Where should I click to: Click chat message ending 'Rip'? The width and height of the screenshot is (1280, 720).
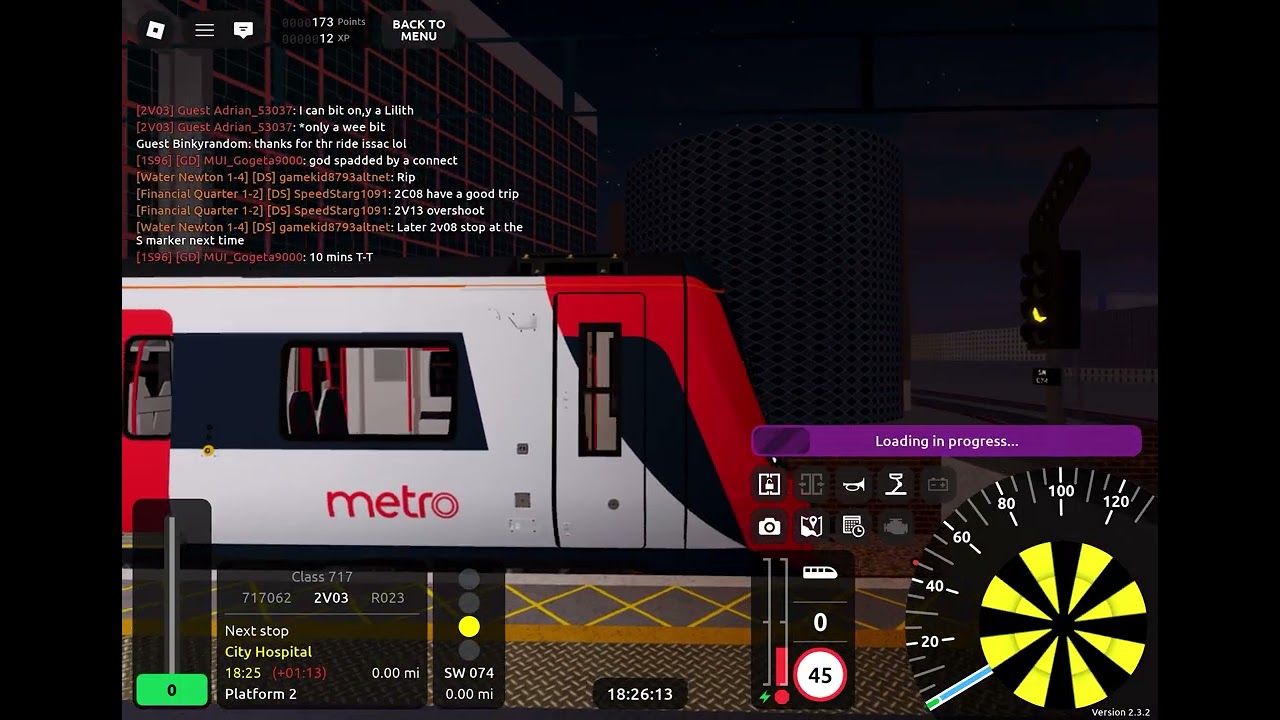click(x=406, y=177)
